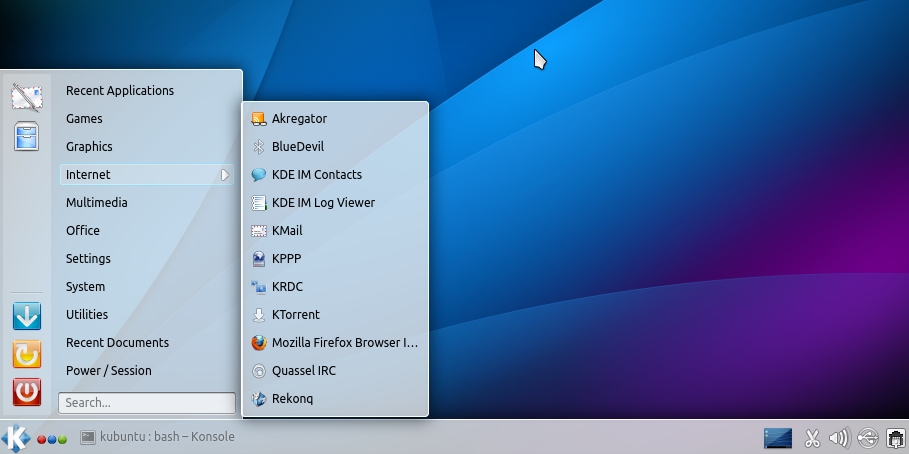Launch Mozilla Firefox Browser
The image size is (909, 454).
point(335,343)
